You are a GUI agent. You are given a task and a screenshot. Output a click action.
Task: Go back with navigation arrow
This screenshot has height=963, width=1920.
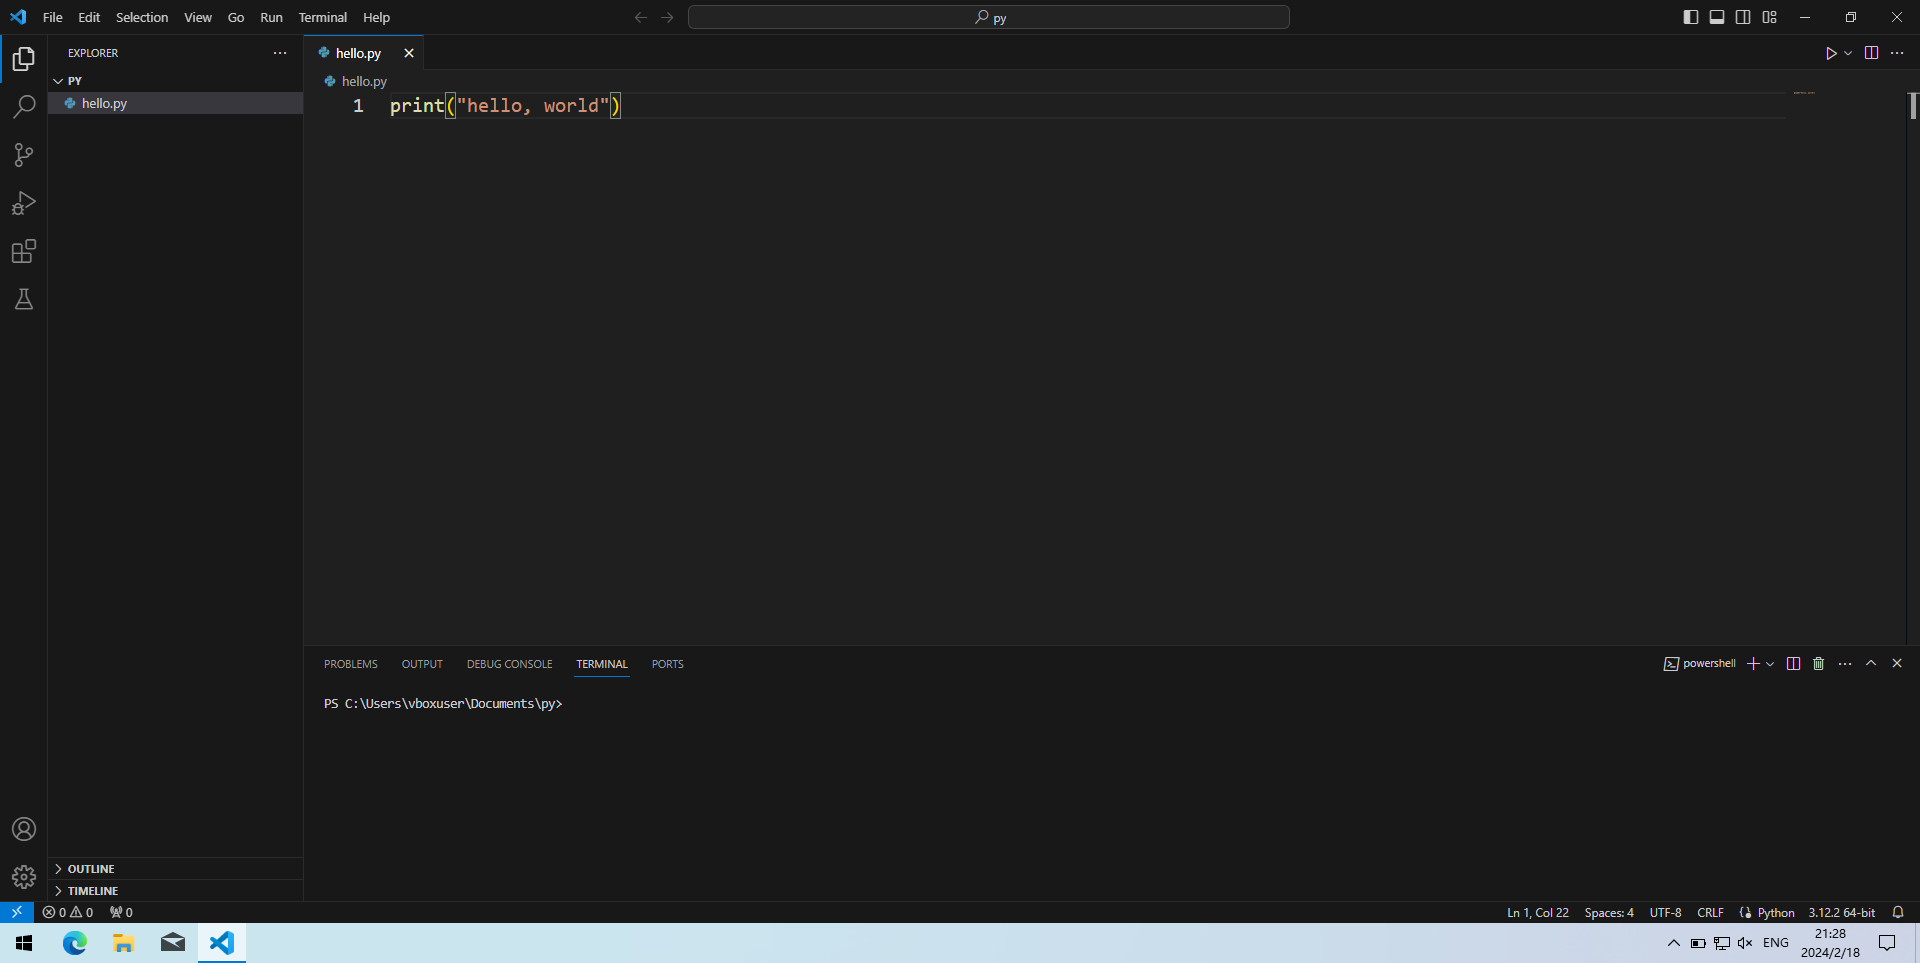pos(641,17)
